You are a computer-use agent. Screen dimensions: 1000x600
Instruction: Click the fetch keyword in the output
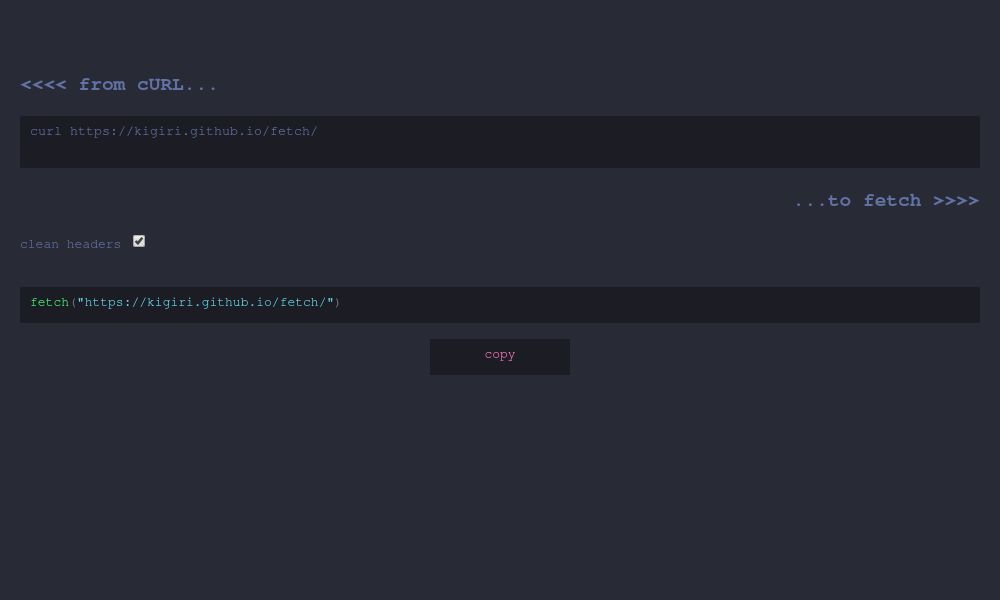pyautogui.click(x=49, y=303)
